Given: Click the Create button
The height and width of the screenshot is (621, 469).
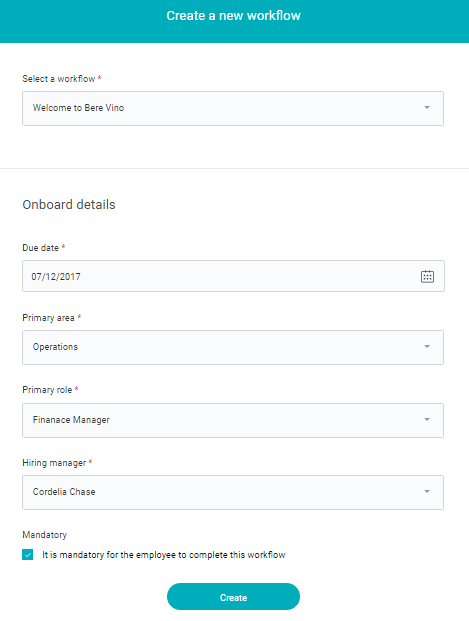Looking at the screenshot, I should pyautogui.click(x=233, y=596).
